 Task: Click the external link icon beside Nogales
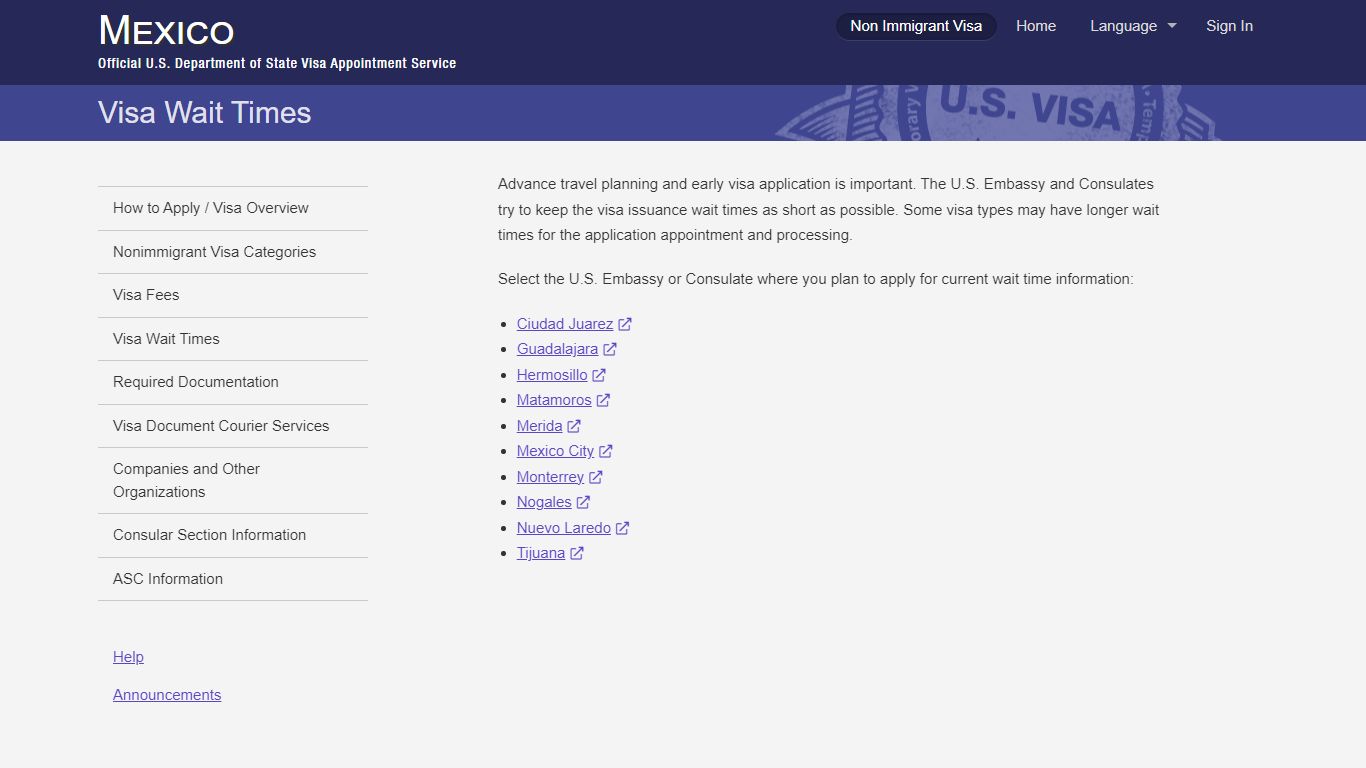coord(583,502)
